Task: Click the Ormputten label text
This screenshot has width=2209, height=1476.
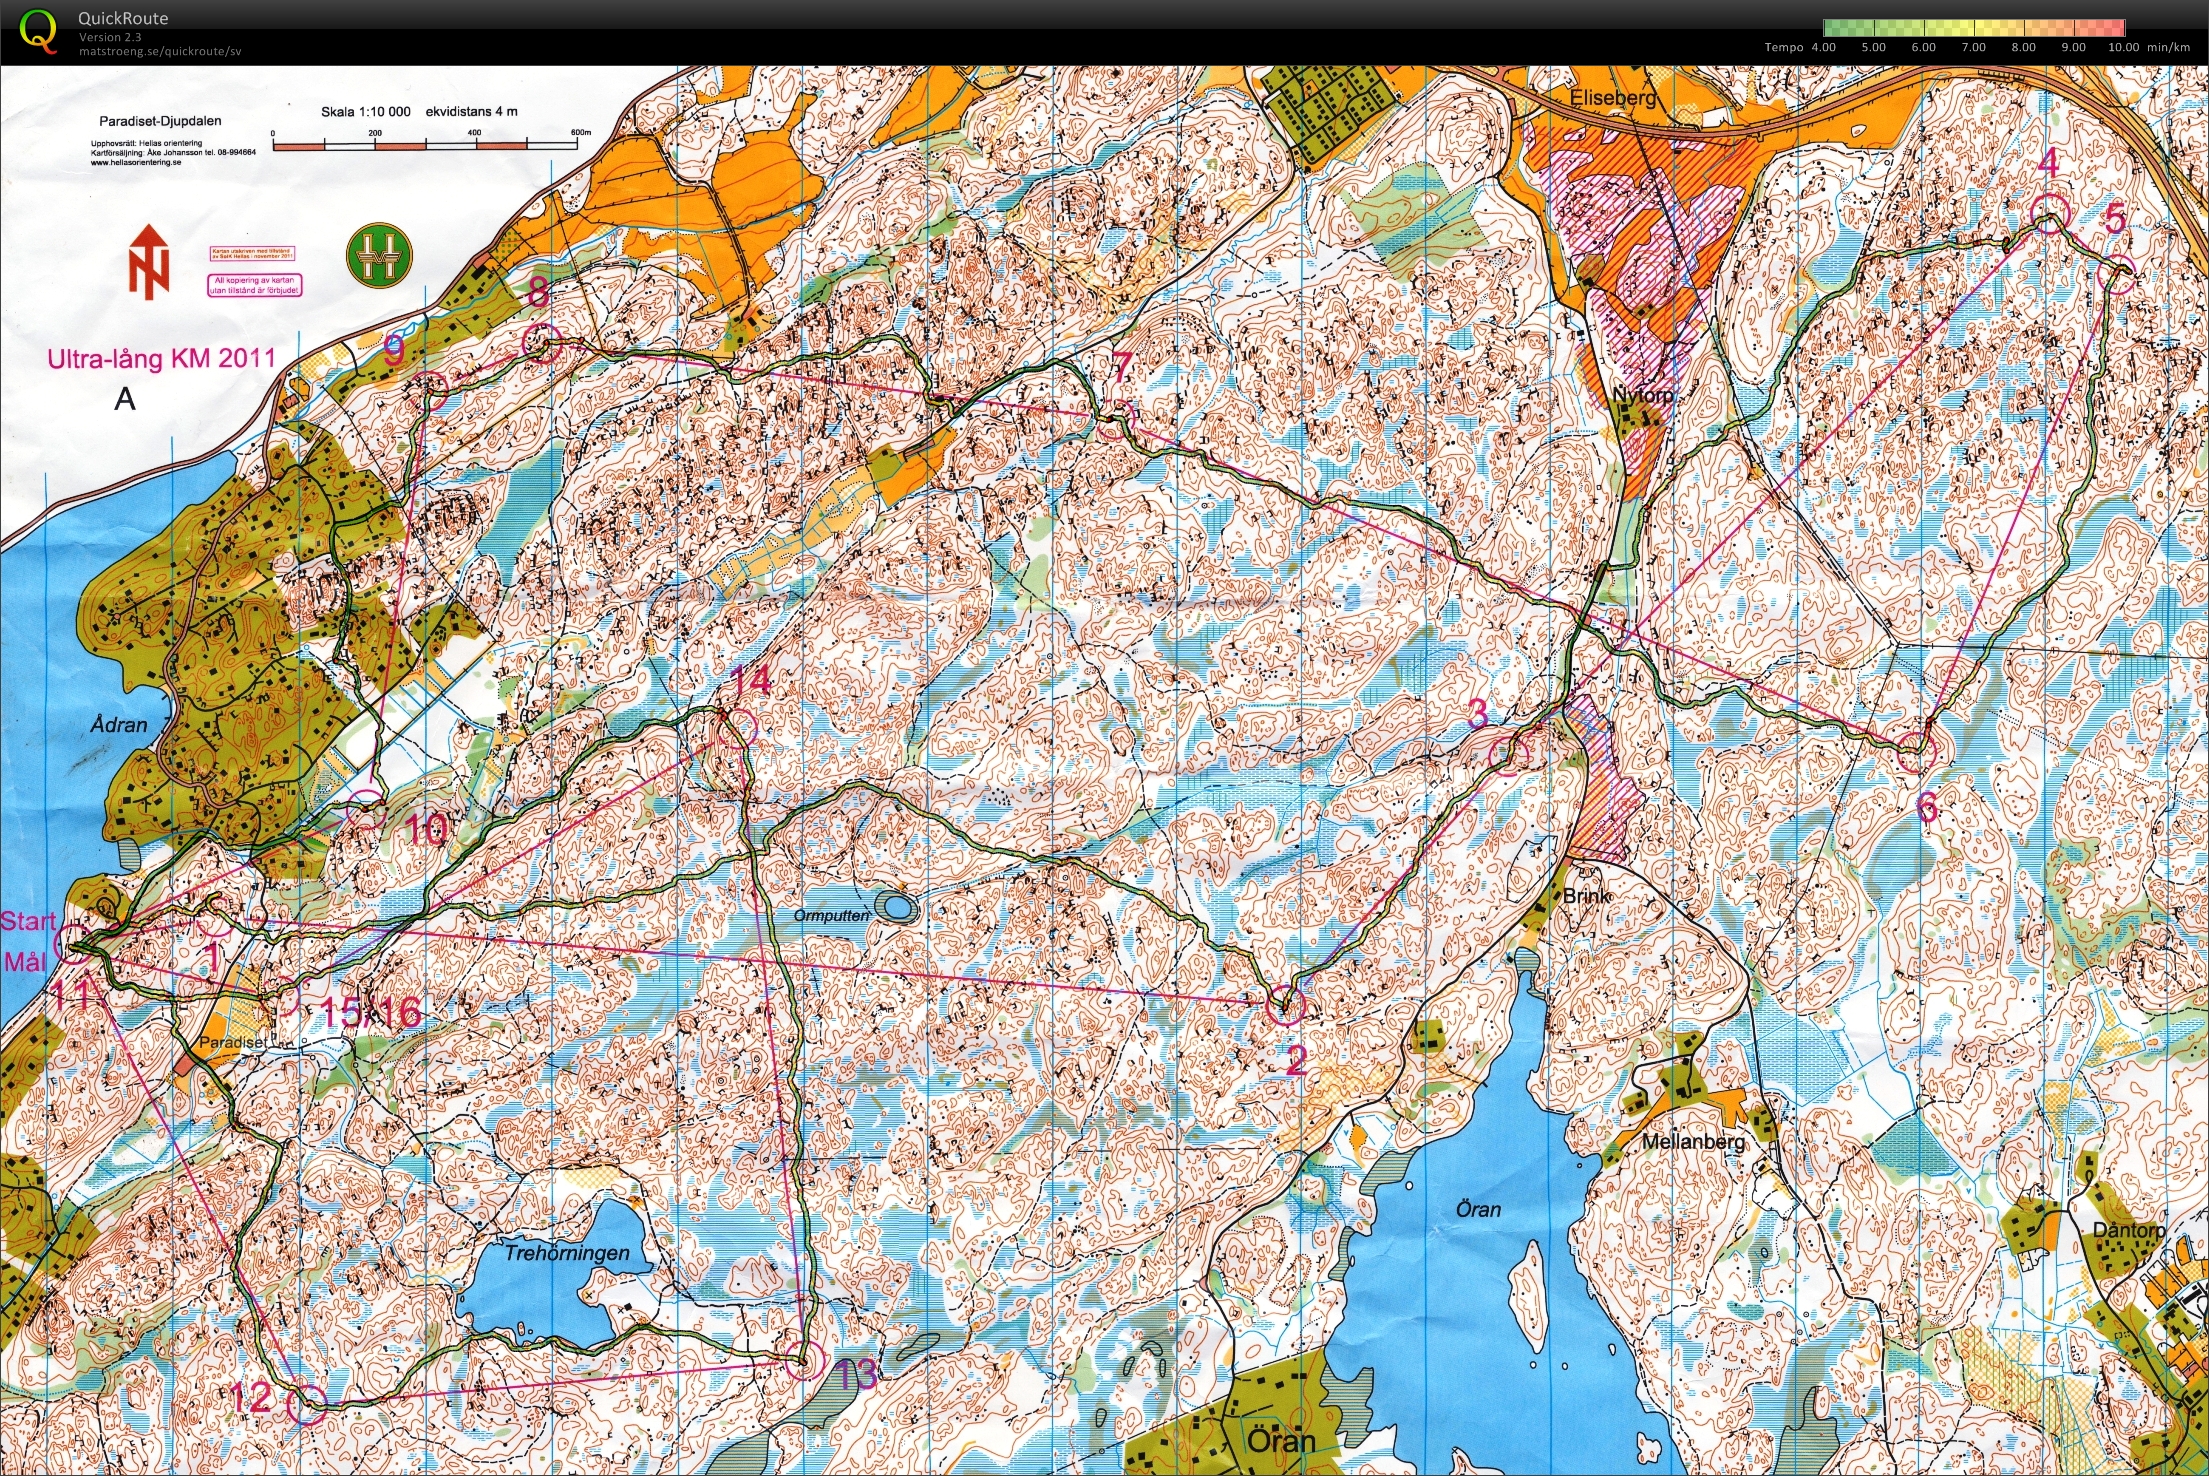Action: pos(832,916)
